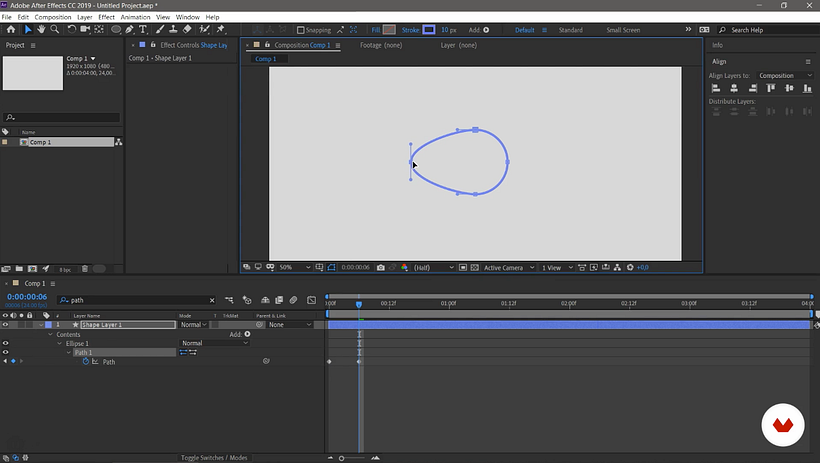Image resolution: width=820 pixels, height=463 pixels.
Task: Switch to the Standard workspace
Action: pos(571,30)
